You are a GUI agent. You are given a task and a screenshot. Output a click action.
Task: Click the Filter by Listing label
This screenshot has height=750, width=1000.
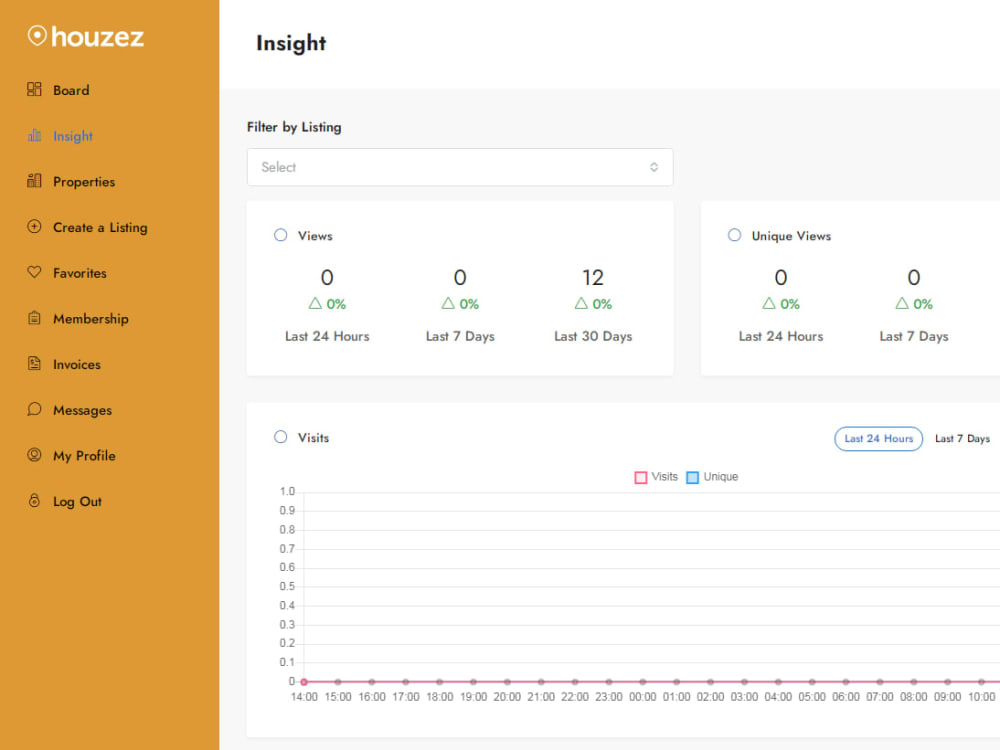(294, 127)
